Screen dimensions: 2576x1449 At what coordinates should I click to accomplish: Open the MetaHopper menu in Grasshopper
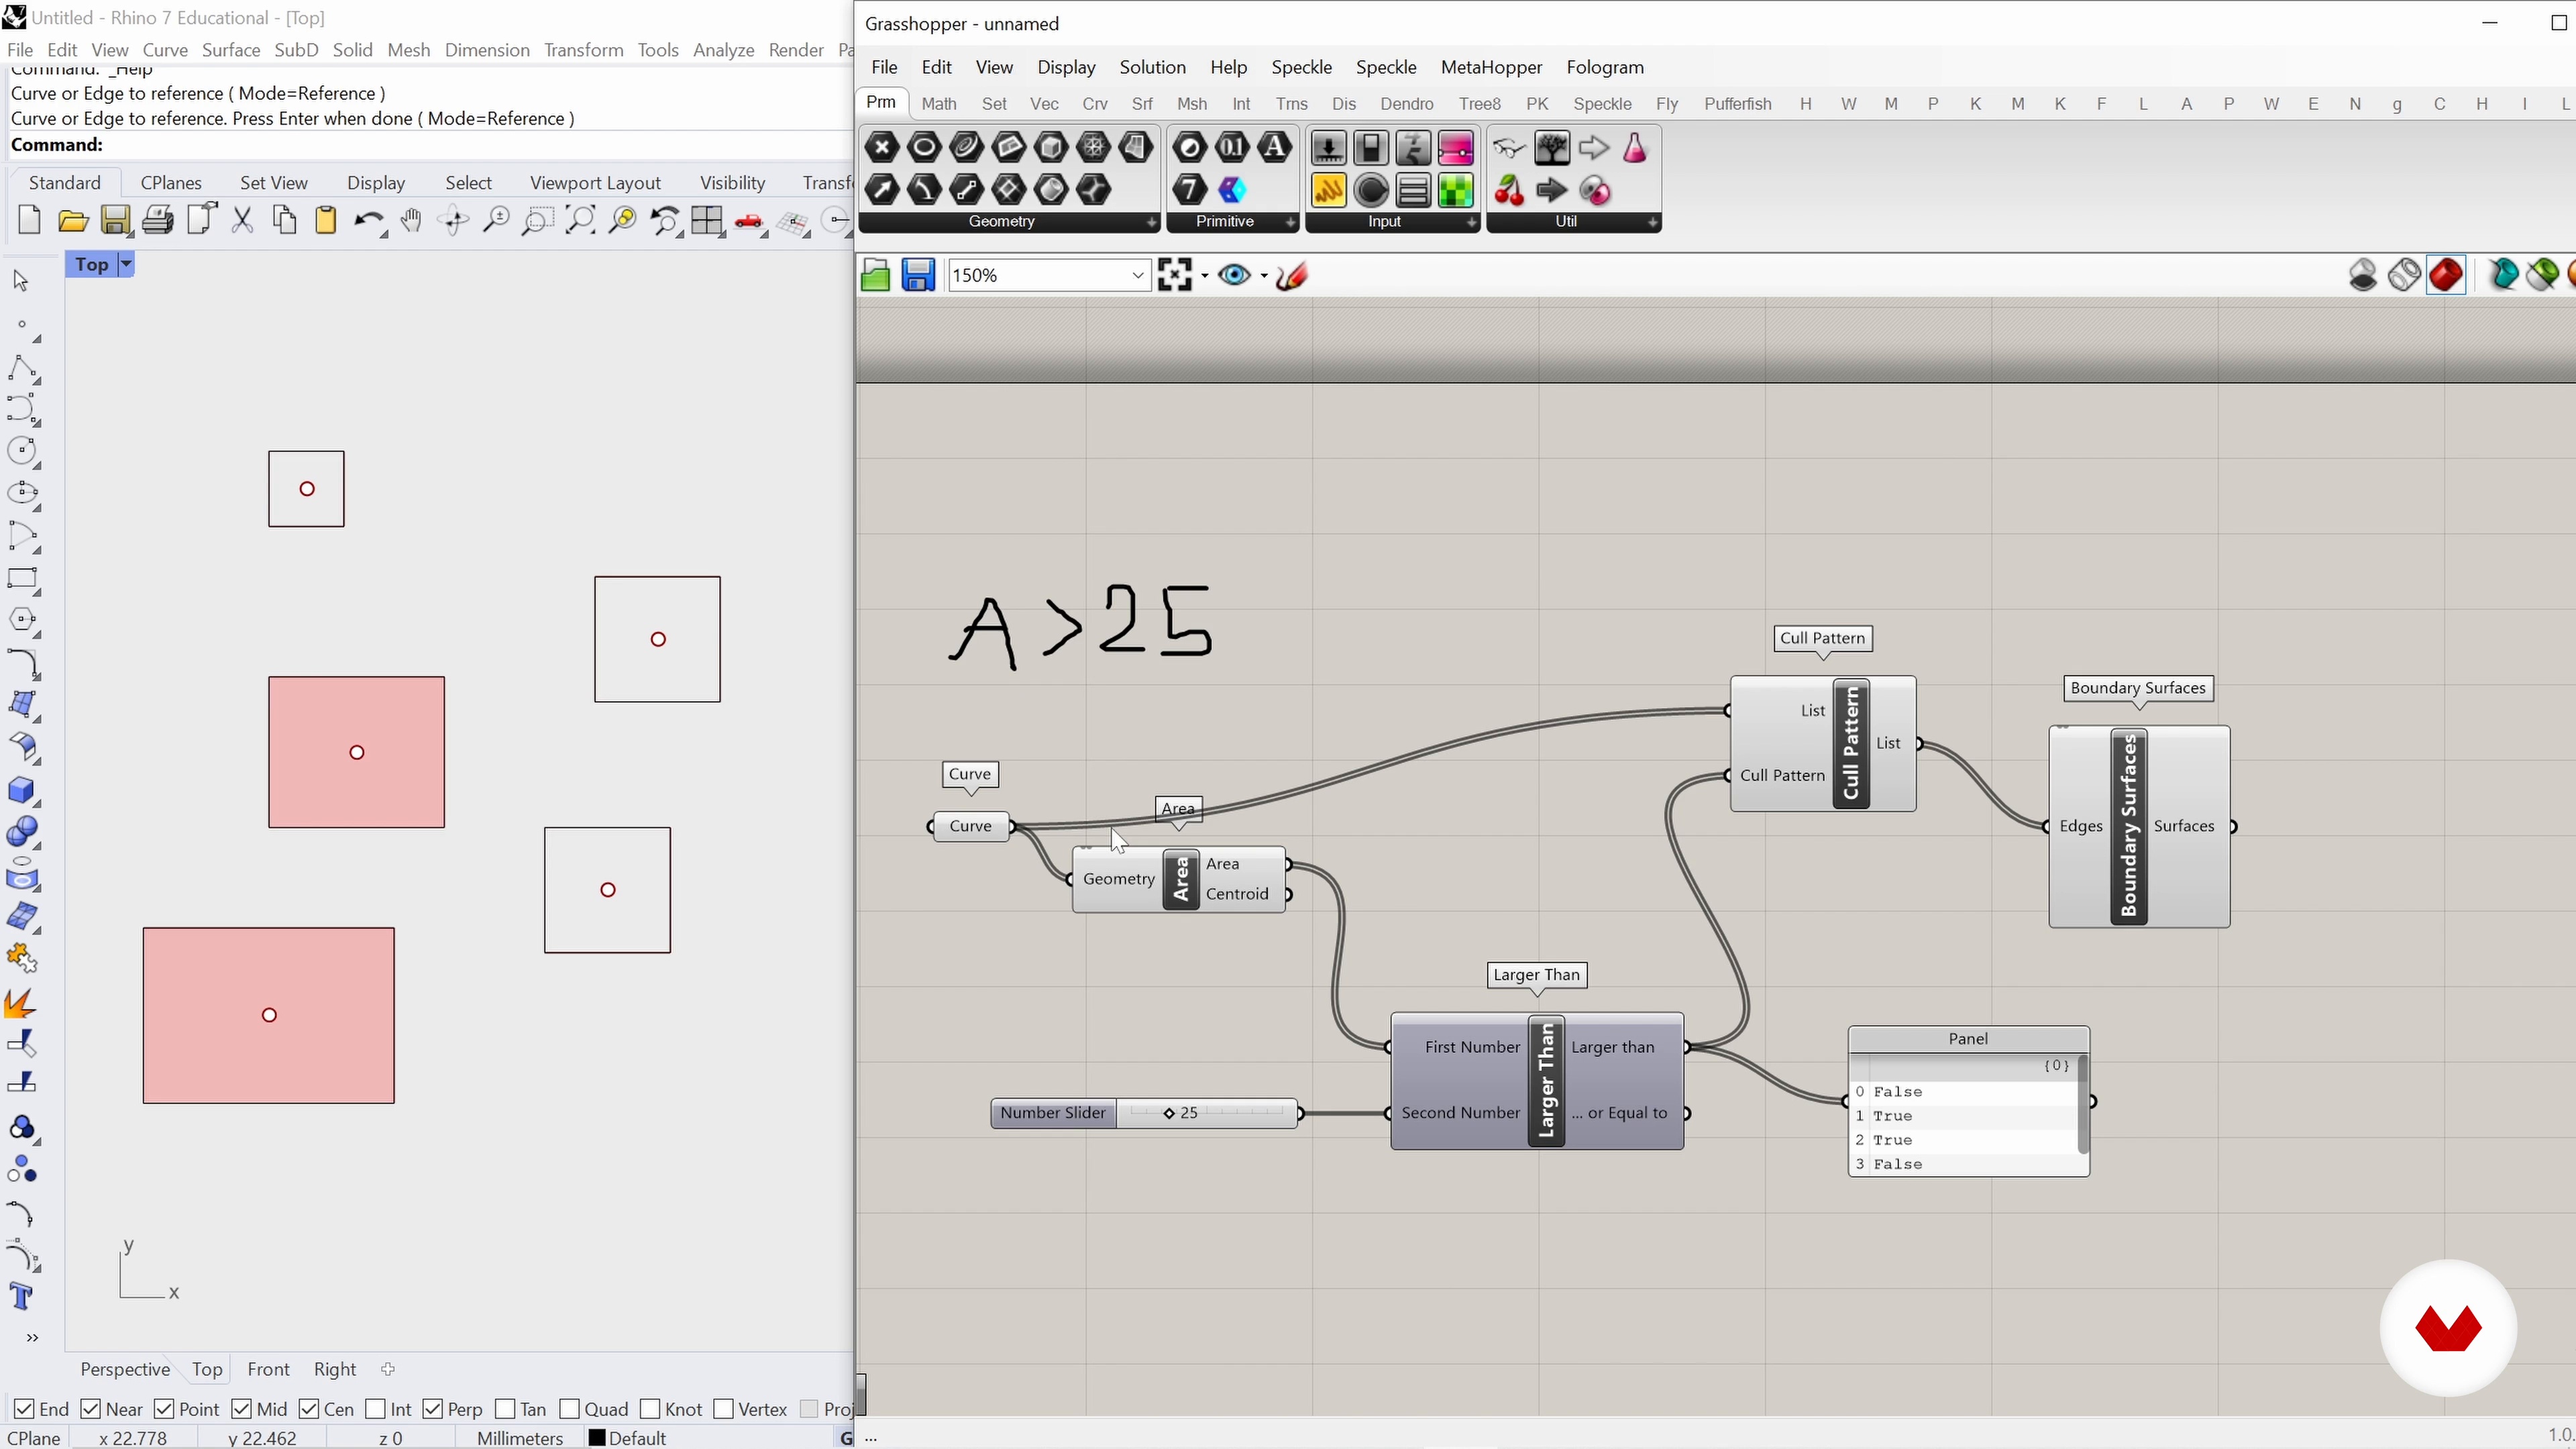pyautogui.click(x=1491, y=67)
